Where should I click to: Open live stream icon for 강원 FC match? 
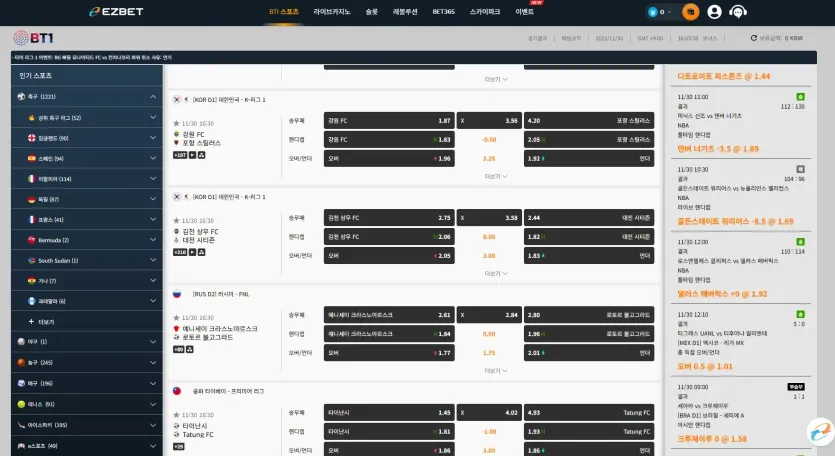(x=193, y=155)
